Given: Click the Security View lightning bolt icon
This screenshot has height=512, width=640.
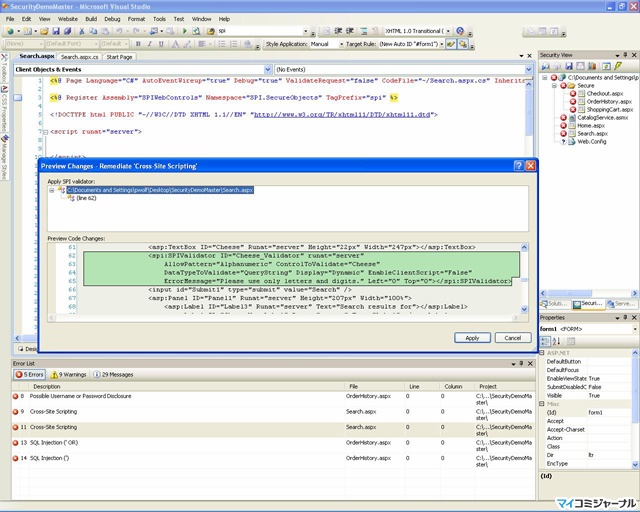Looking at the screenshot, I should pos(618,66).
